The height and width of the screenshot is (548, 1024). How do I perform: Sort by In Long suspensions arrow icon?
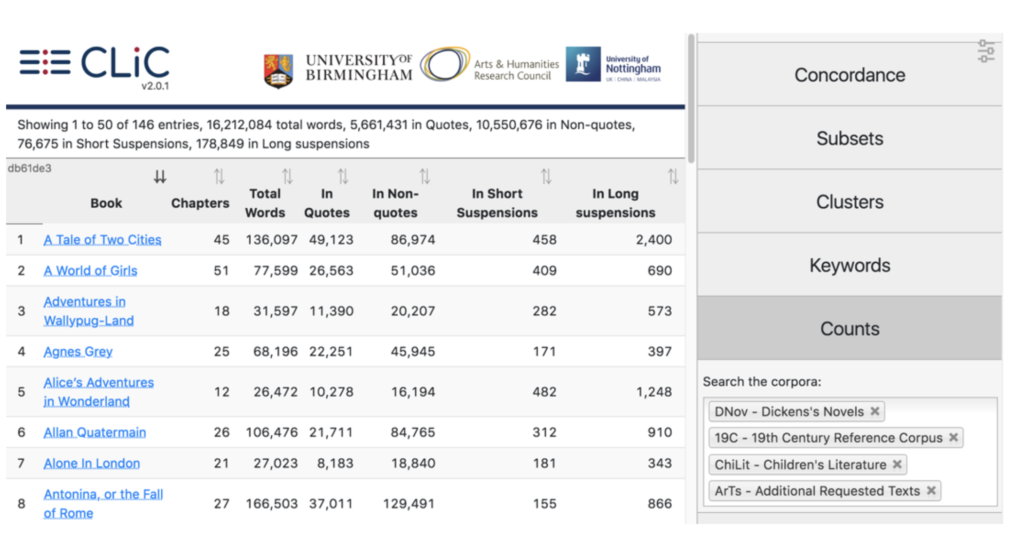673,177
